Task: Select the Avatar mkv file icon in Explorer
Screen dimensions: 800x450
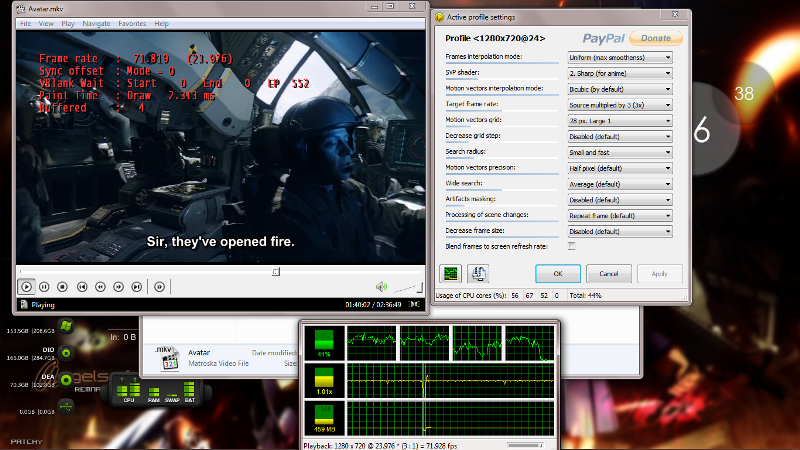Action: [x=167, y=358]
